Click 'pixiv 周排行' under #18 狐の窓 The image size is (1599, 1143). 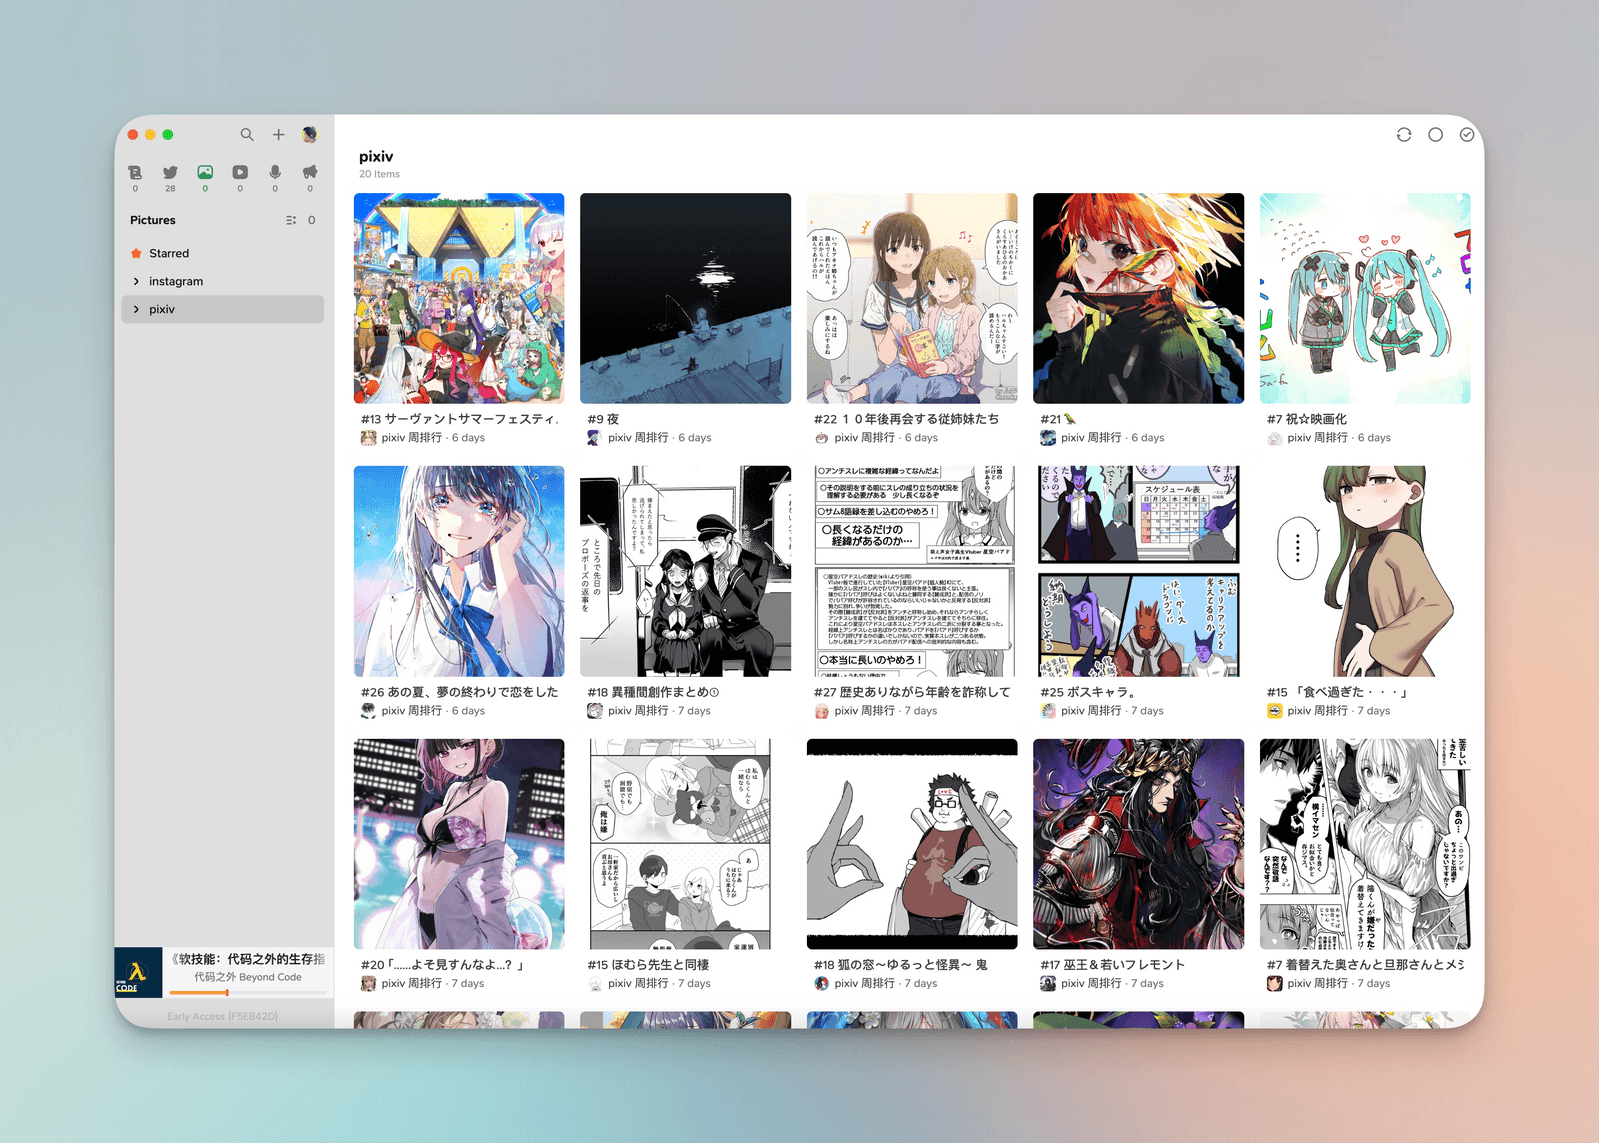(x=865, y=984)
